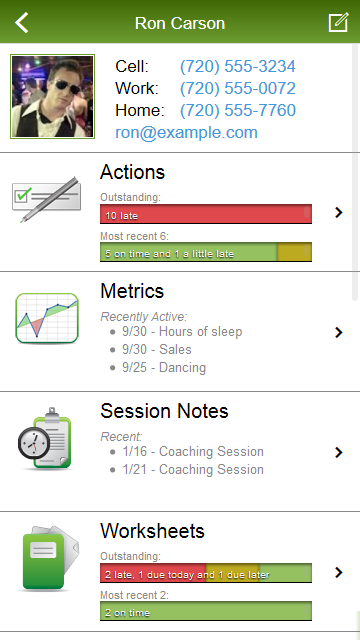360x640 pixels.
Task: Call home number (720) 555-7760
Action: pos(238,111)
